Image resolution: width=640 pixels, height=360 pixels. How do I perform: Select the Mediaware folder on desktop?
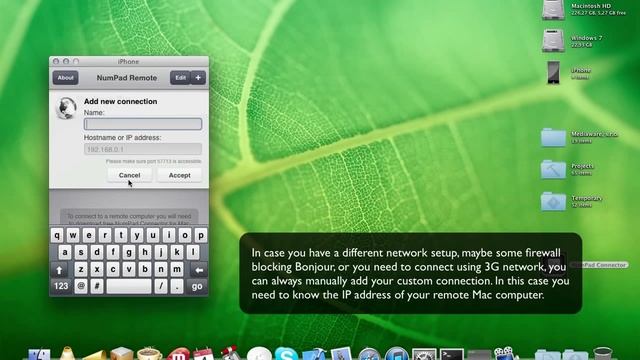tap(553, 138)
